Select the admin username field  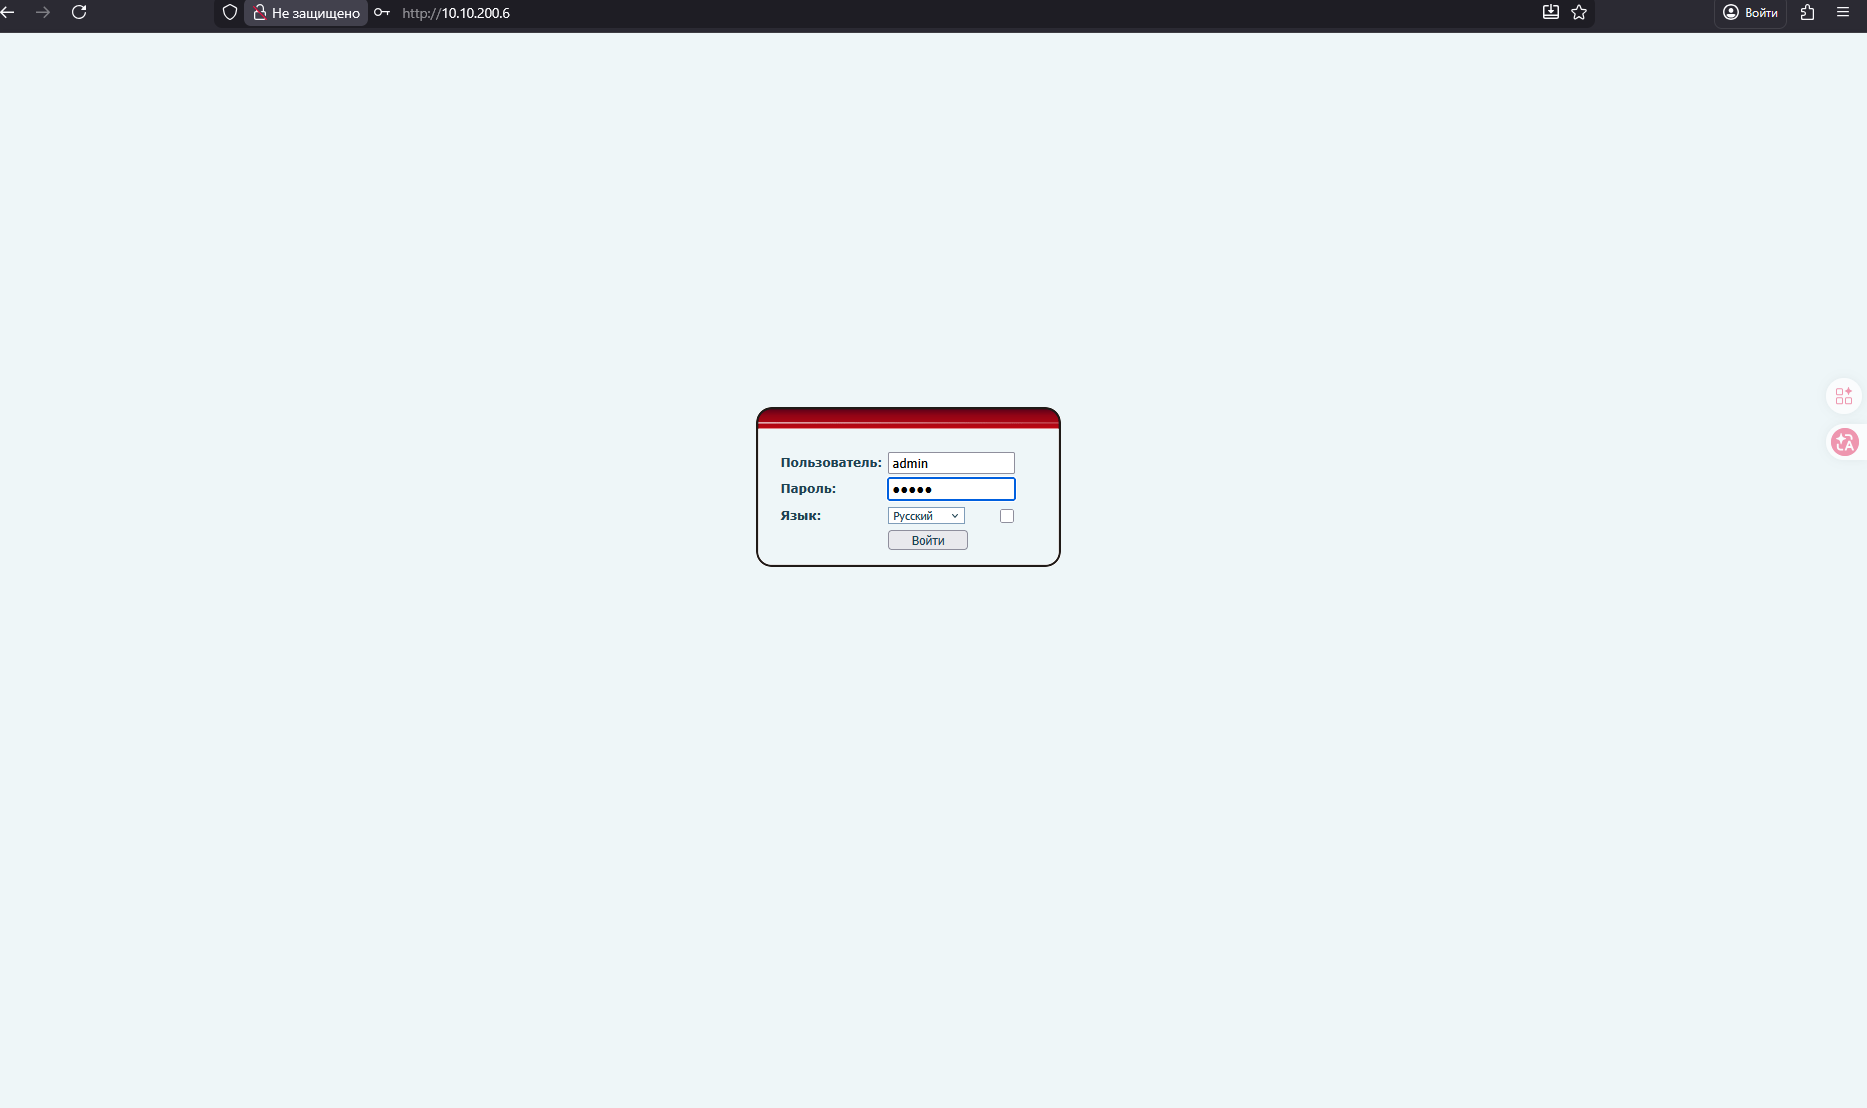coord(950,462)
